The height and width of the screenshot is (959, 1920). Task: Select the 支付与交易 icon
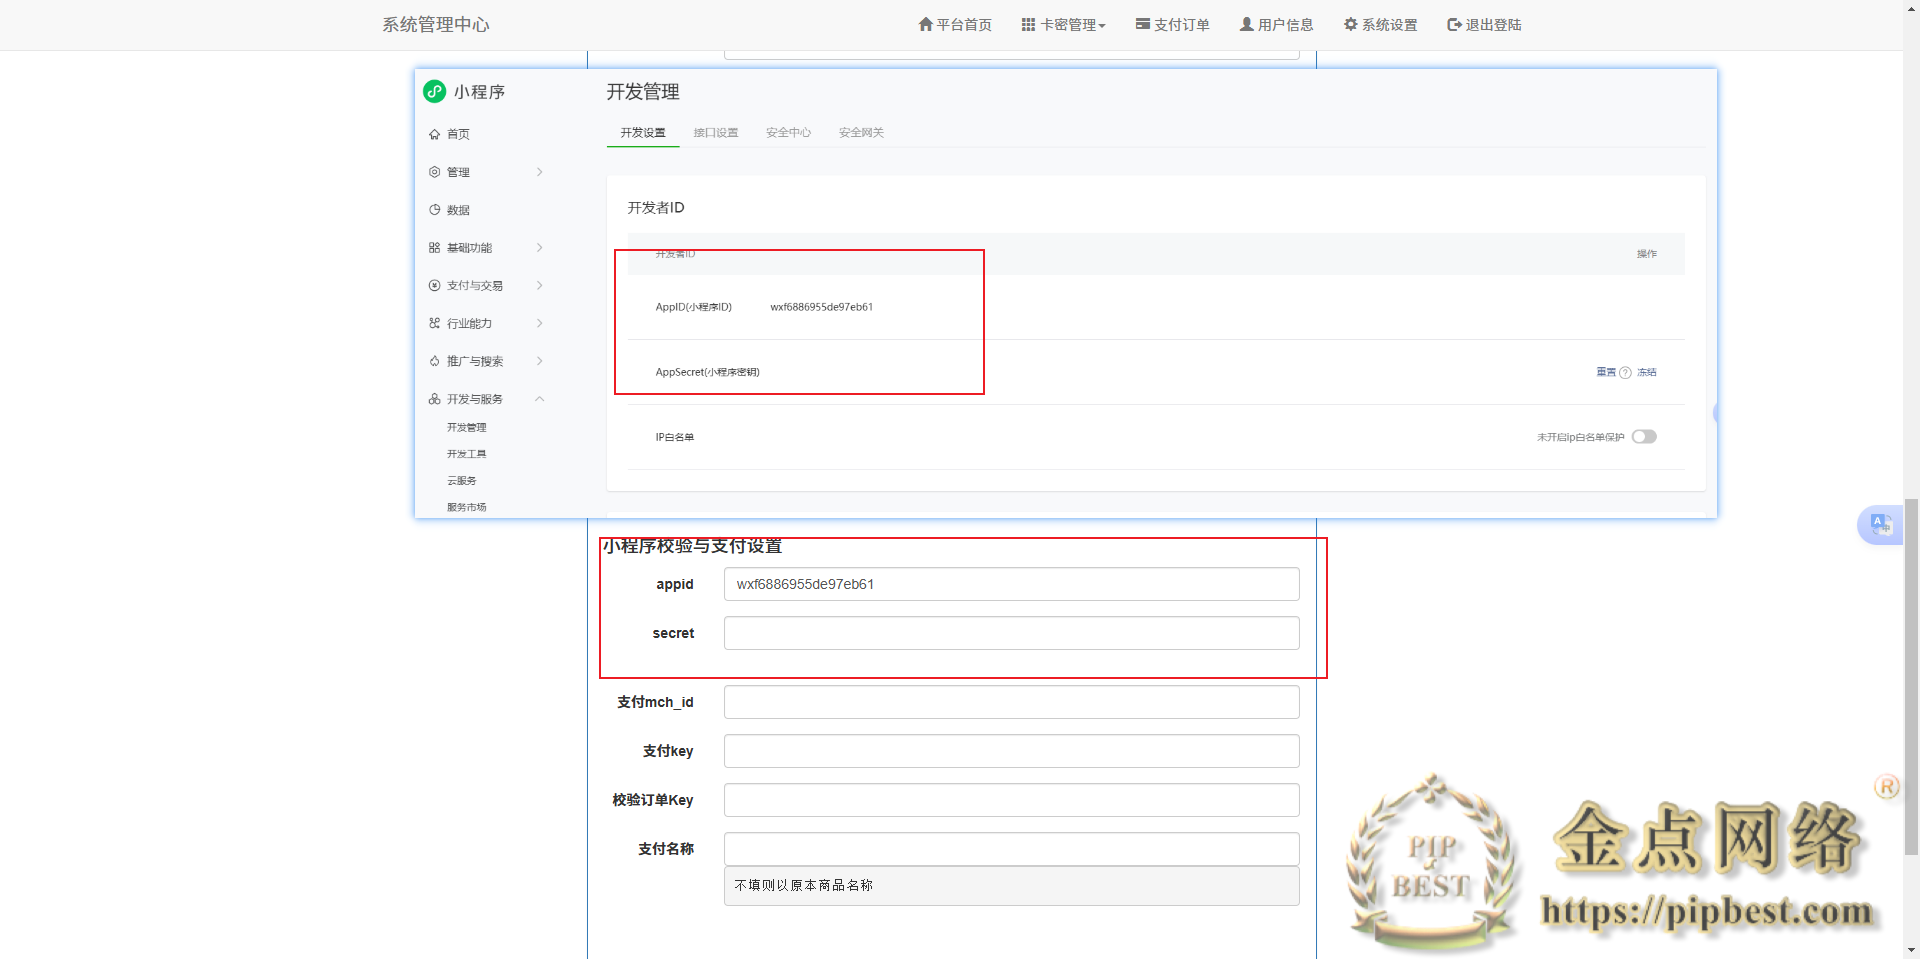tap(434, 285)
